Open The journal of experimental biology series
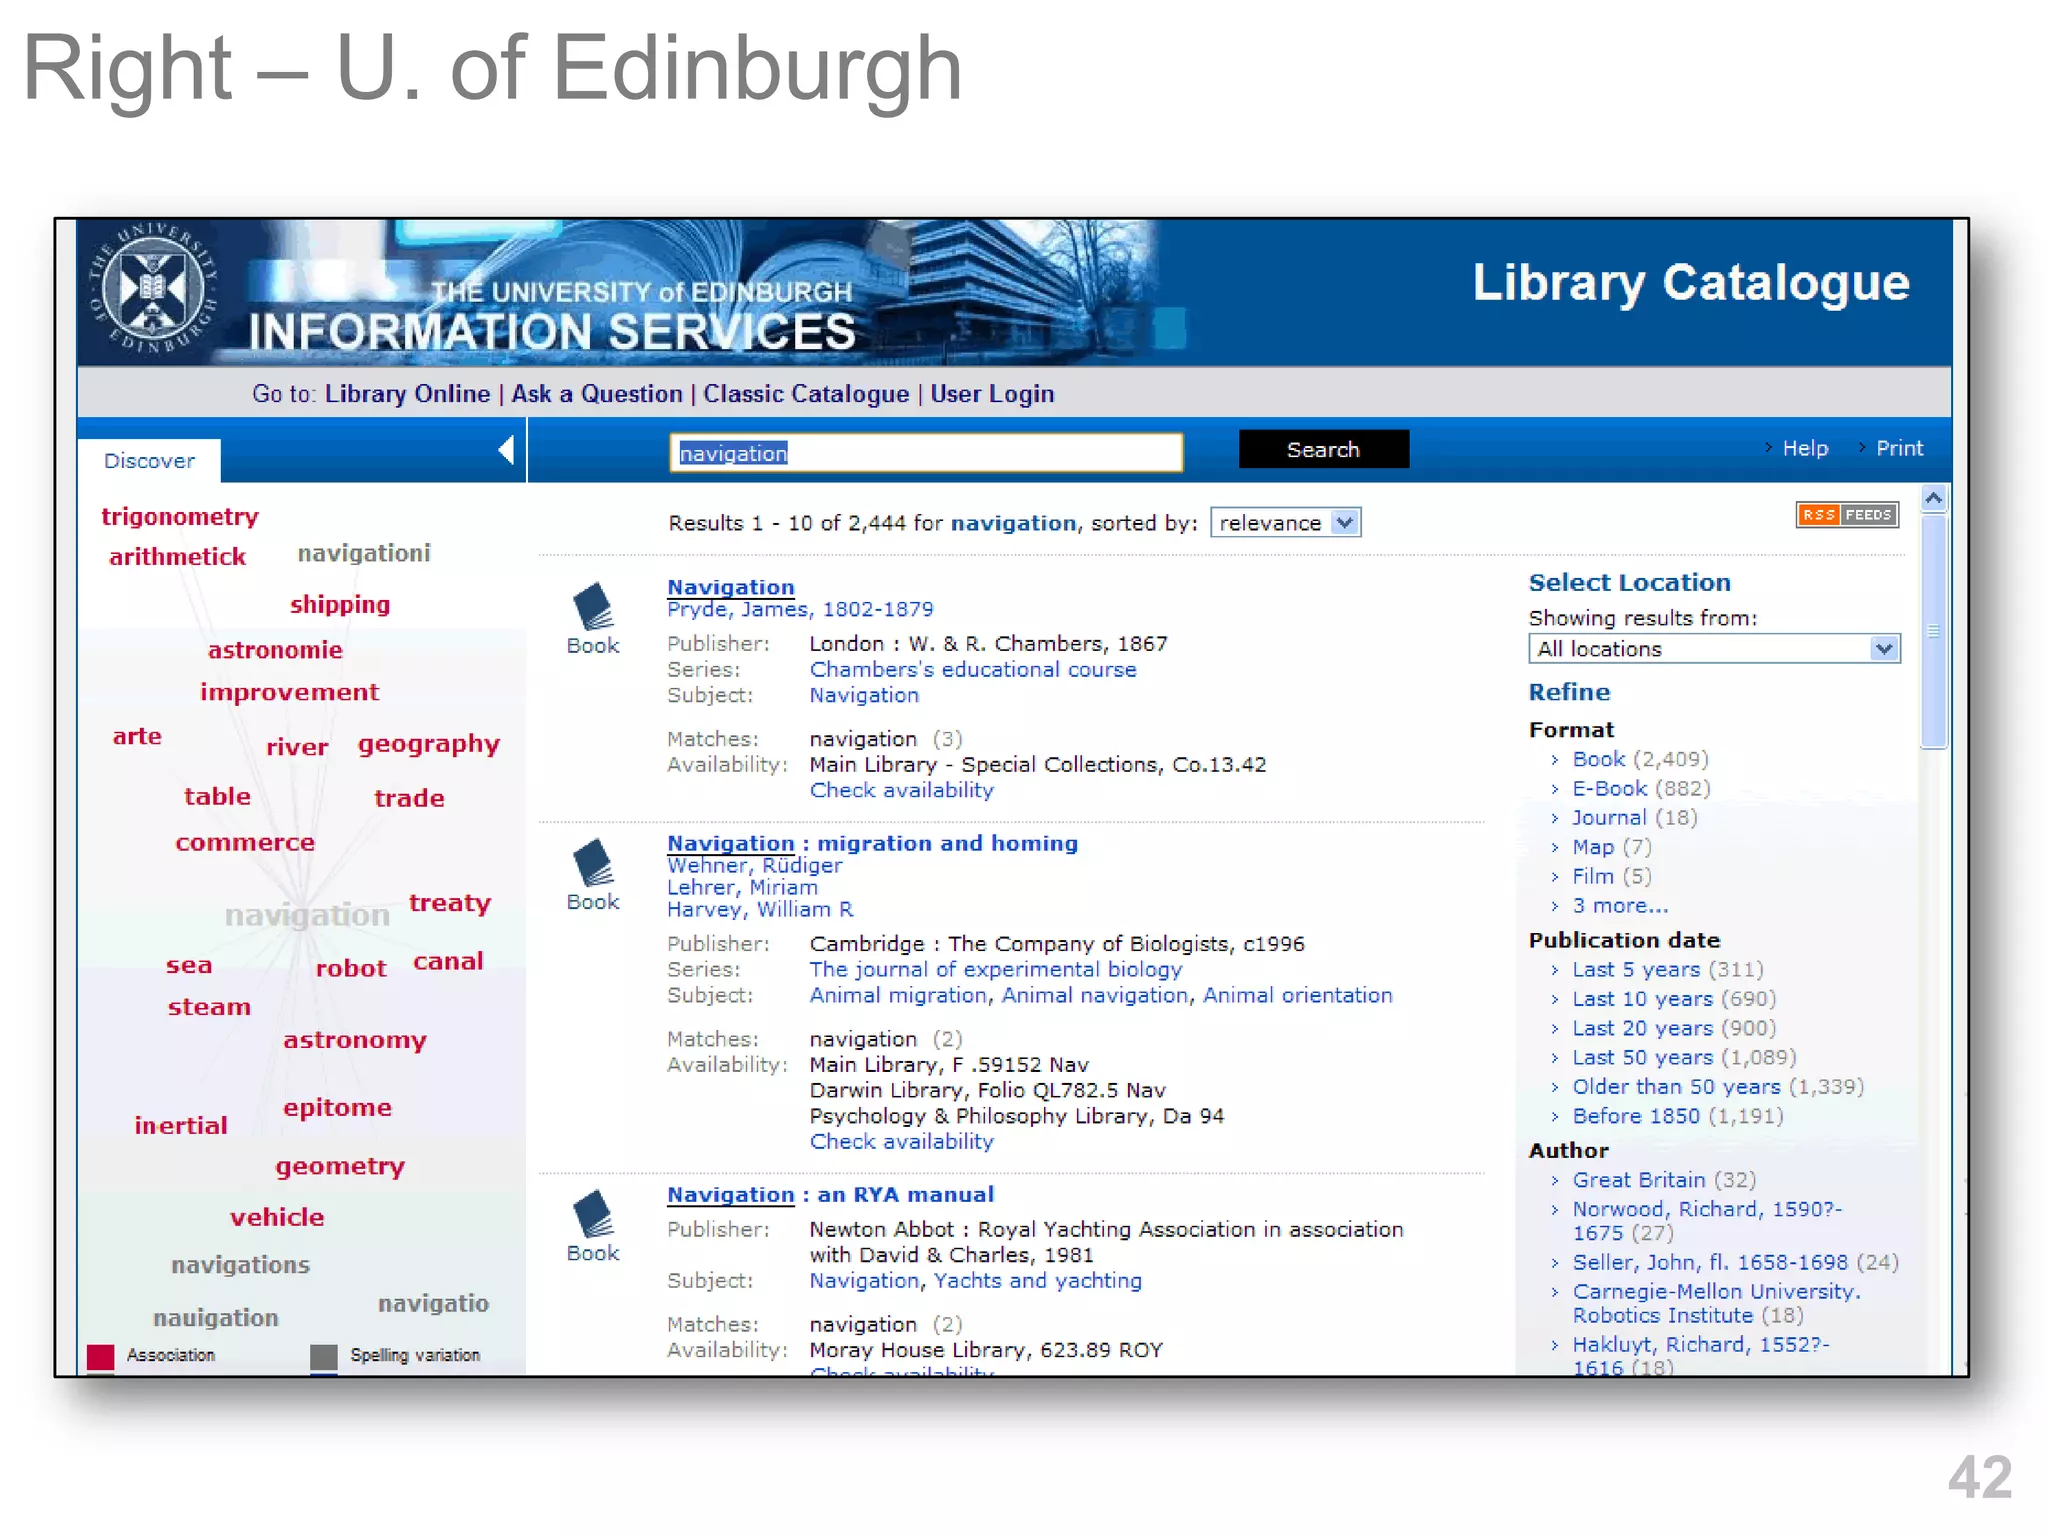 pyautogui.click(x=995, y=969)
